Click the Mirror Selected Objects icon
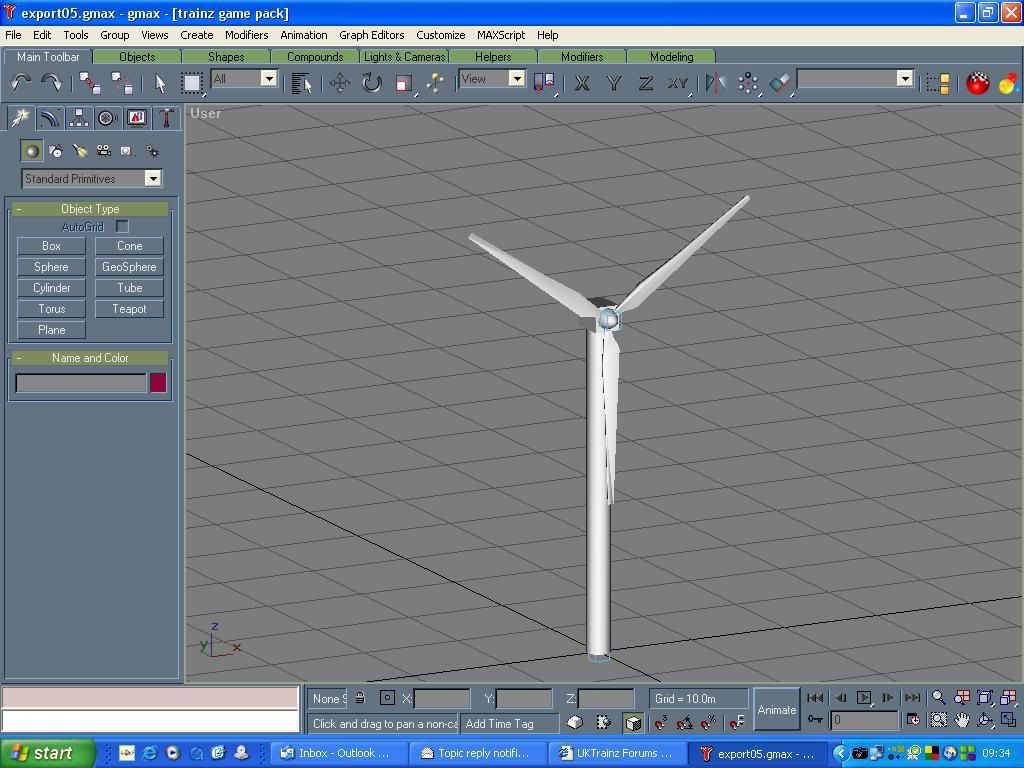Image resolution: width=1024 pixels, height=768 pixels. tap(715, 83)
